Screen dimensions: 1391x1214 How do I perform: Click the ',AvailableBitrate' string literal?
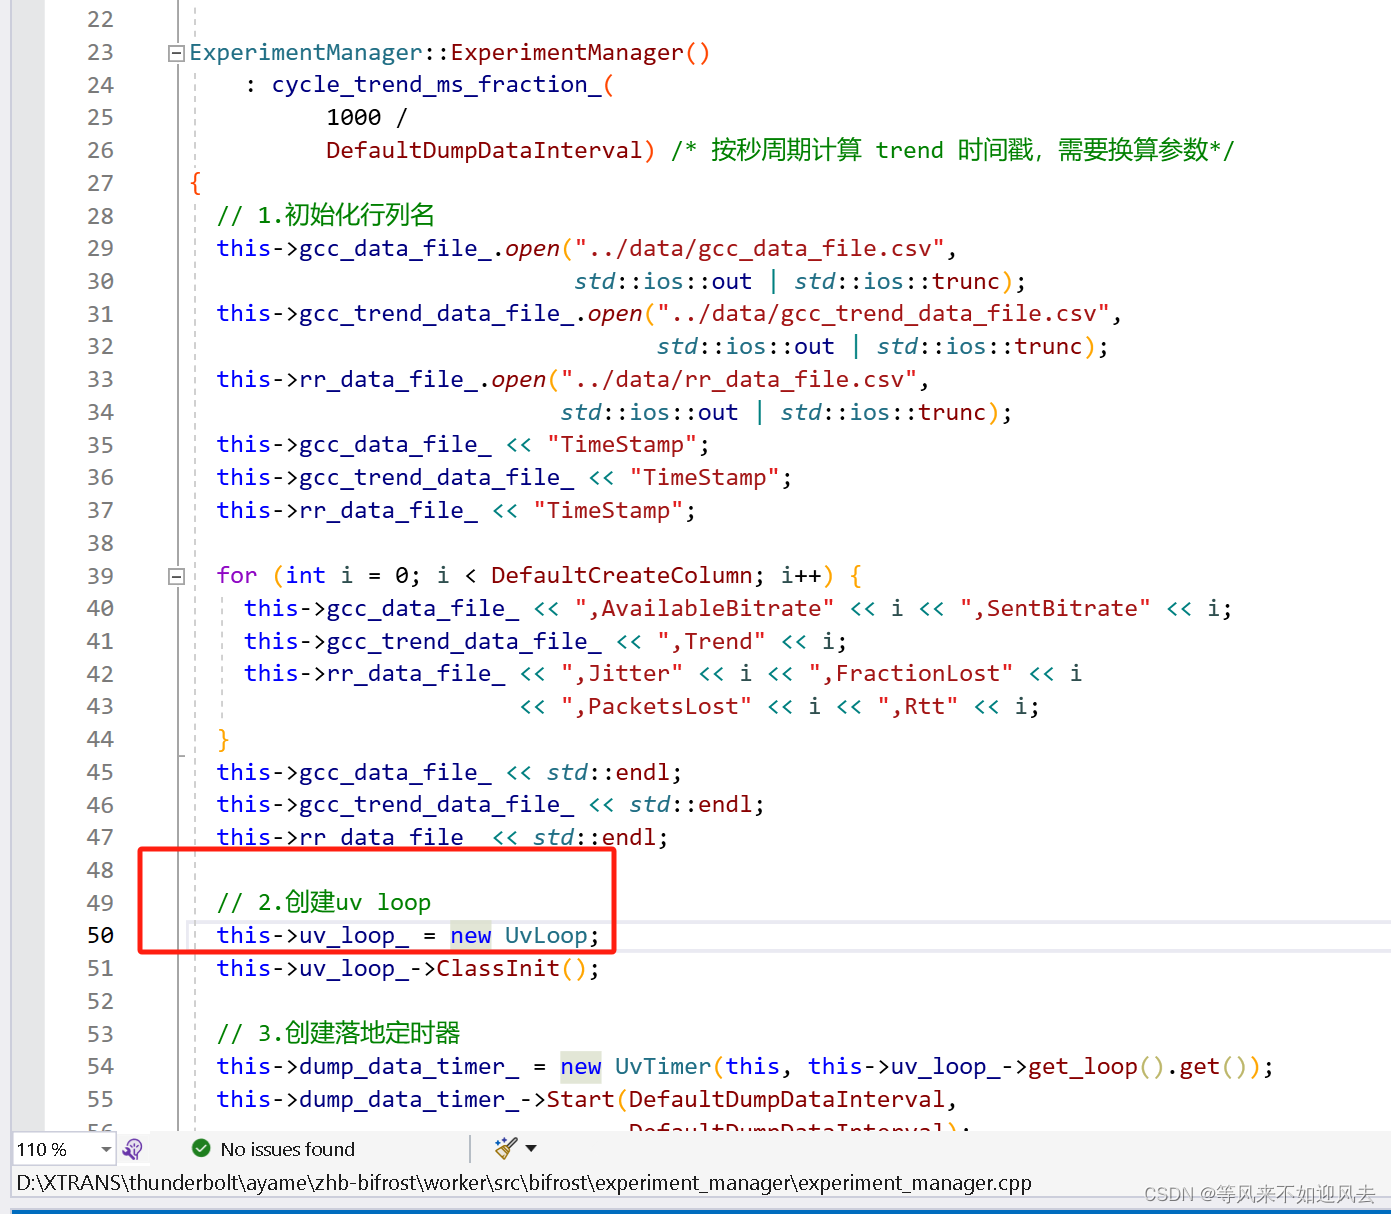point(705,608)
